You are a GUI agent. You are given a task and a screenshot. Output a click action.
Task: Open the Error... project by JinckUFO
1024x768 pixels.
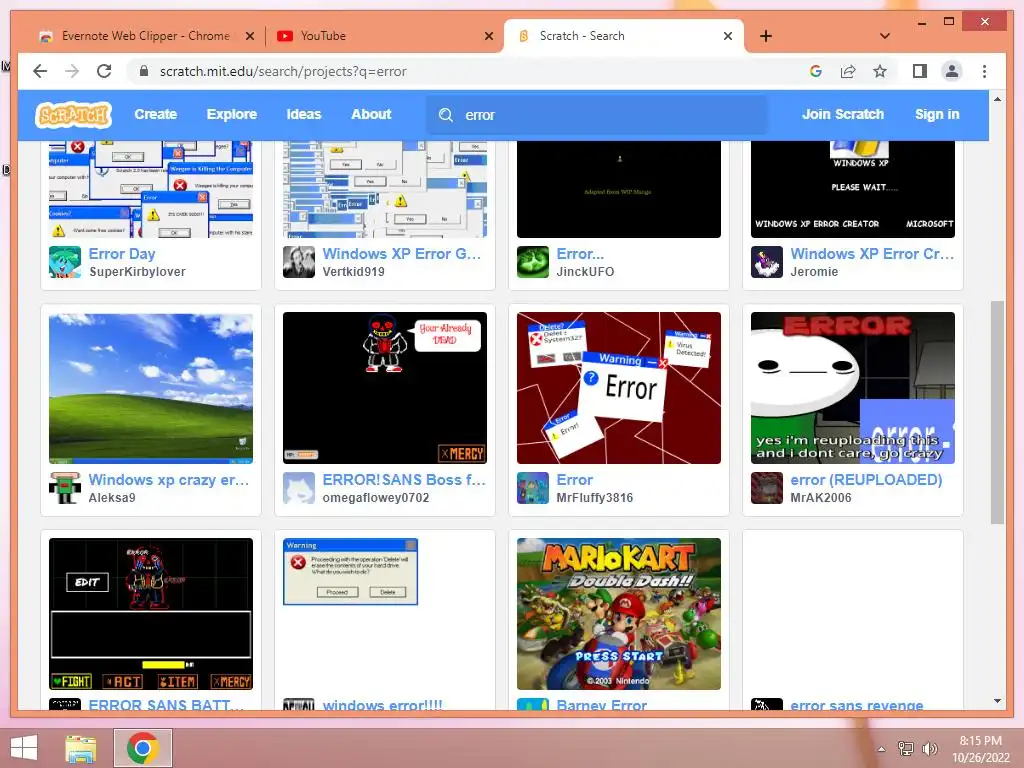(580, 254)
